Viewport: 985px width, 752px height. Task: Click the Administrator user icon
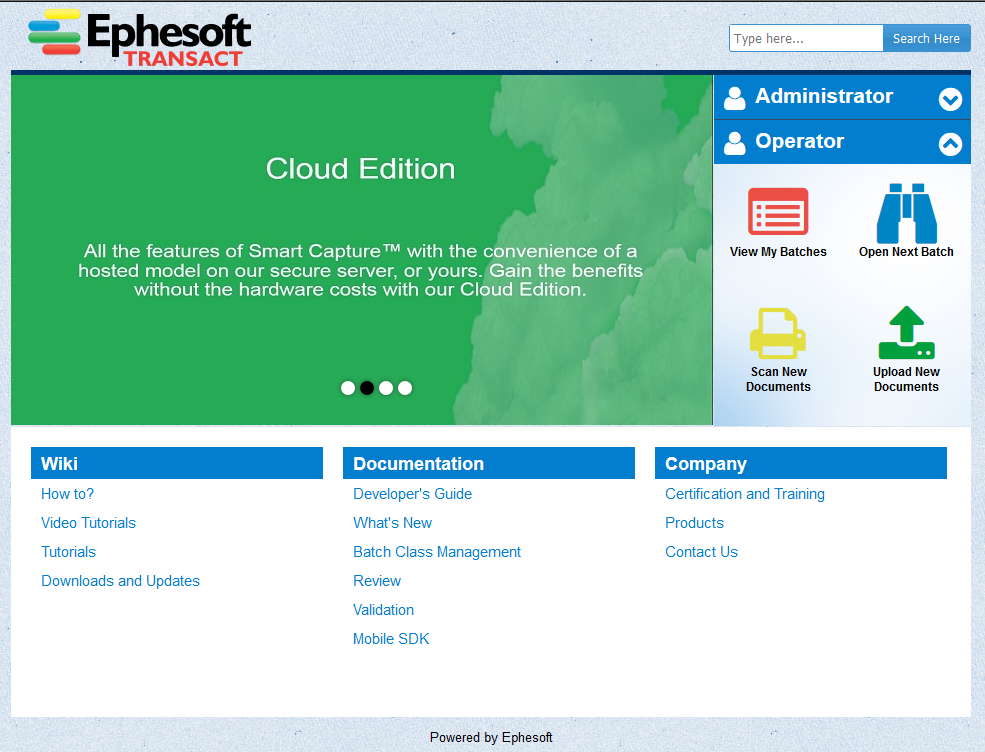point(734,97)
